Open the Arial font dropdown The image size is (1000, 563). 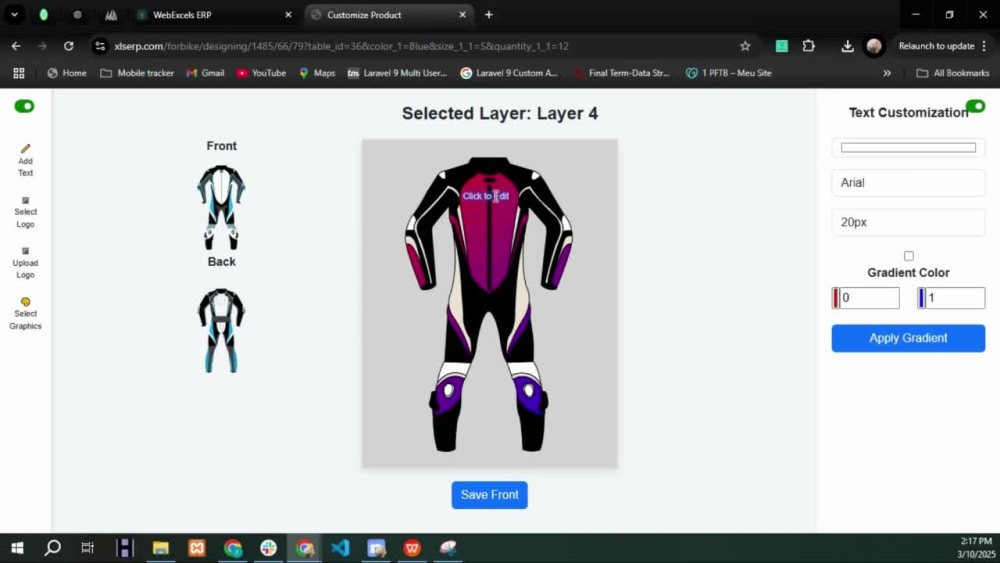[908, 183]
